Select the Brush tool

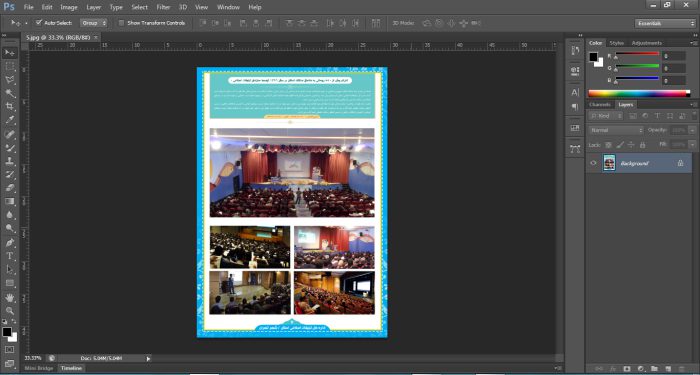pyautogui.click(x=10, y=148)
